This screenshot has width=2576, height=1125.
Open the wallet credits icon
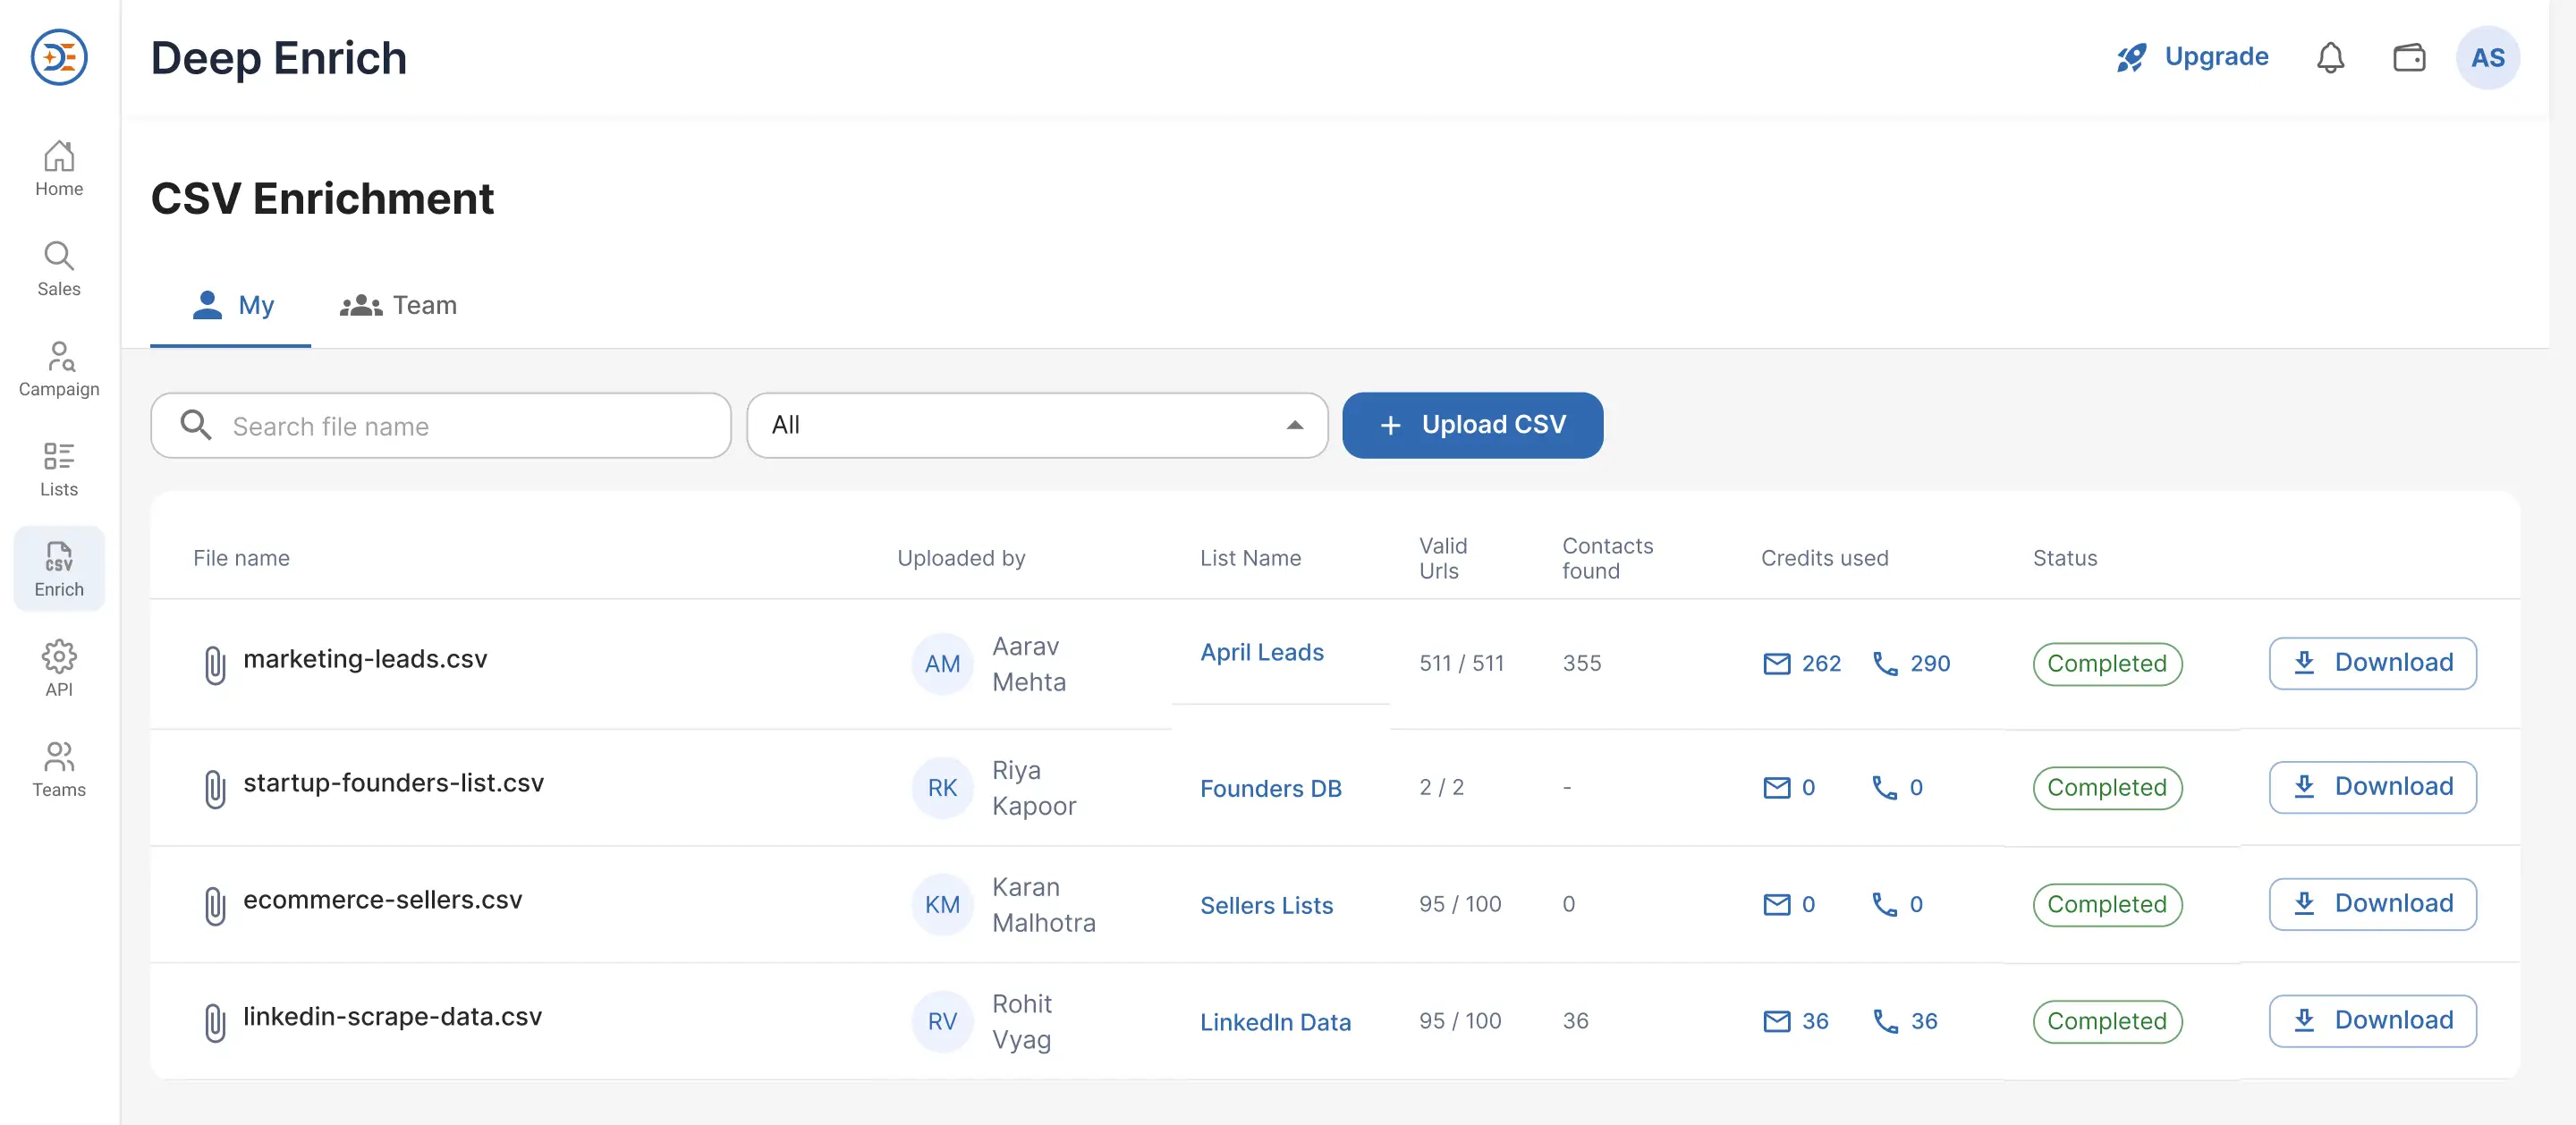coord(2409,57)
